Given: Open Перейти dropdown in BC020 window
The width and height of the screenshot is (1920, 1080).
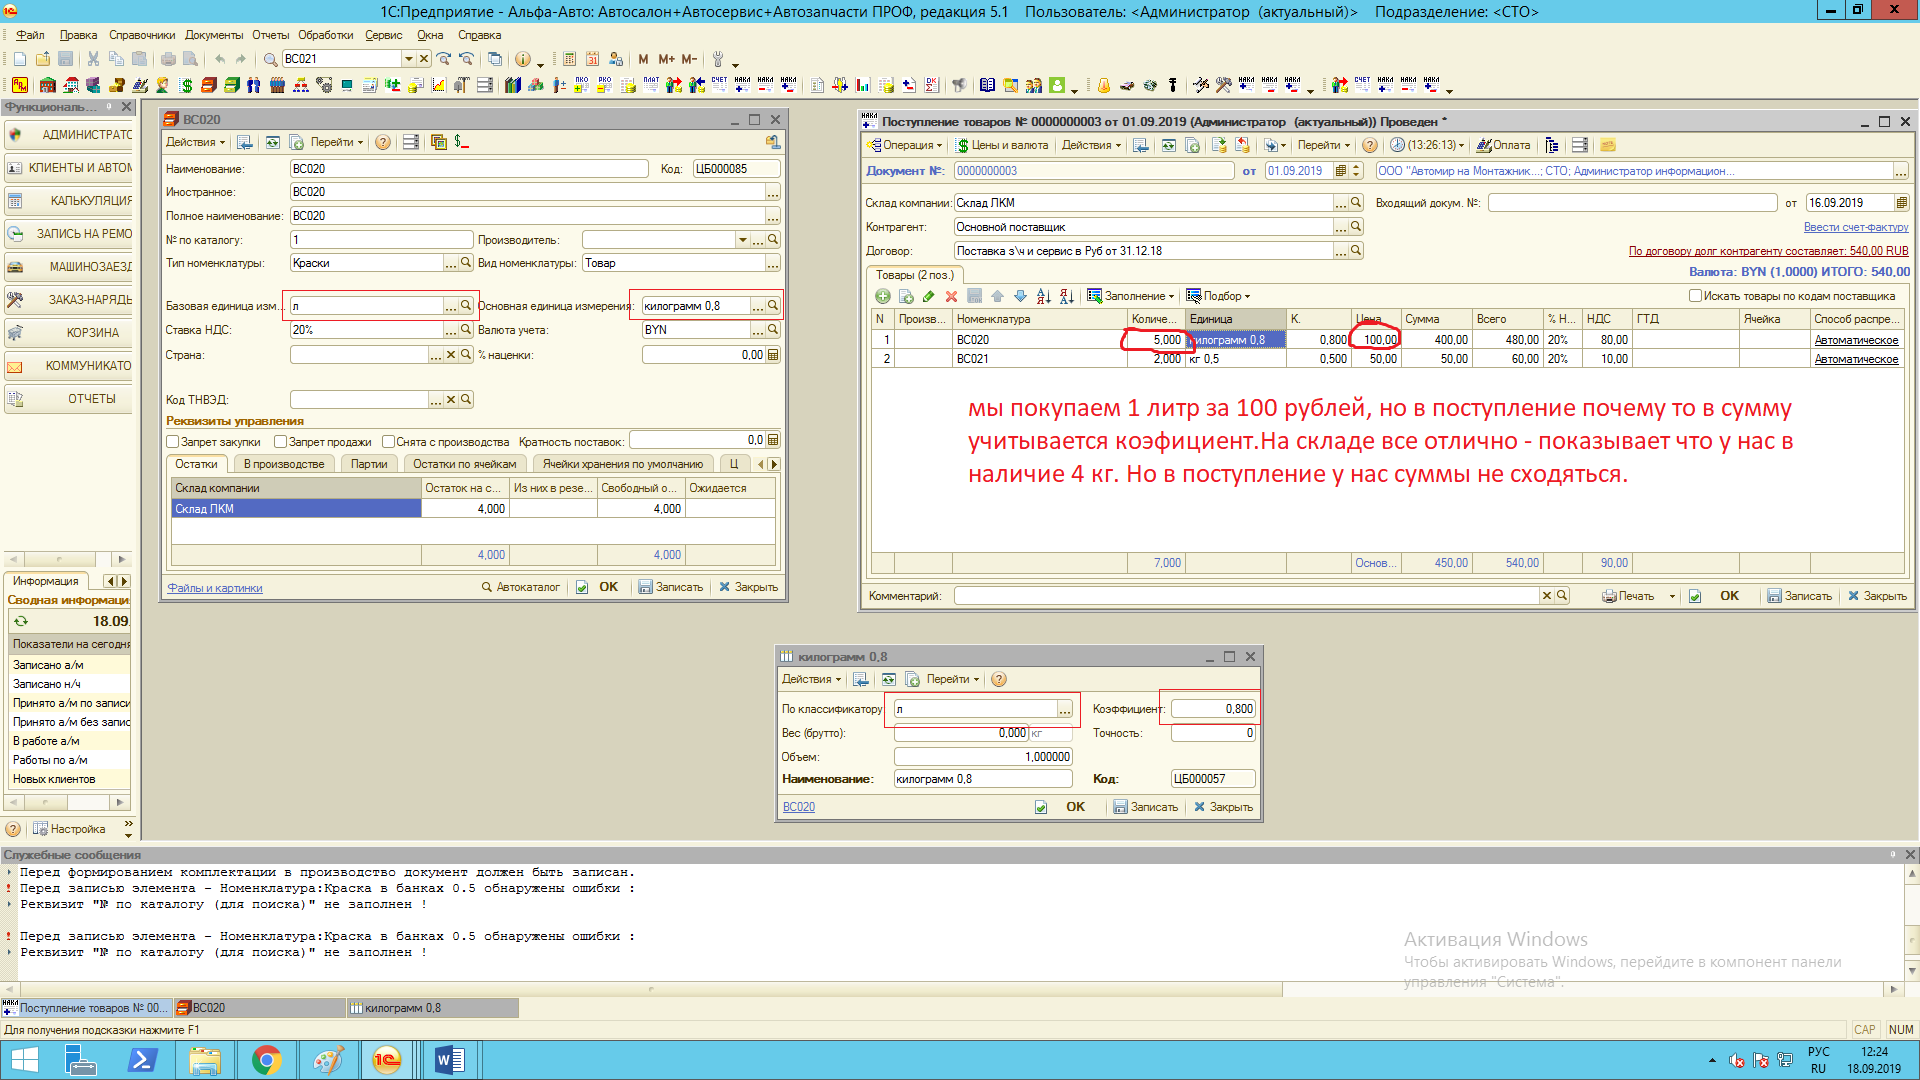Looking at the screenshot, I should tap(337, 142).
